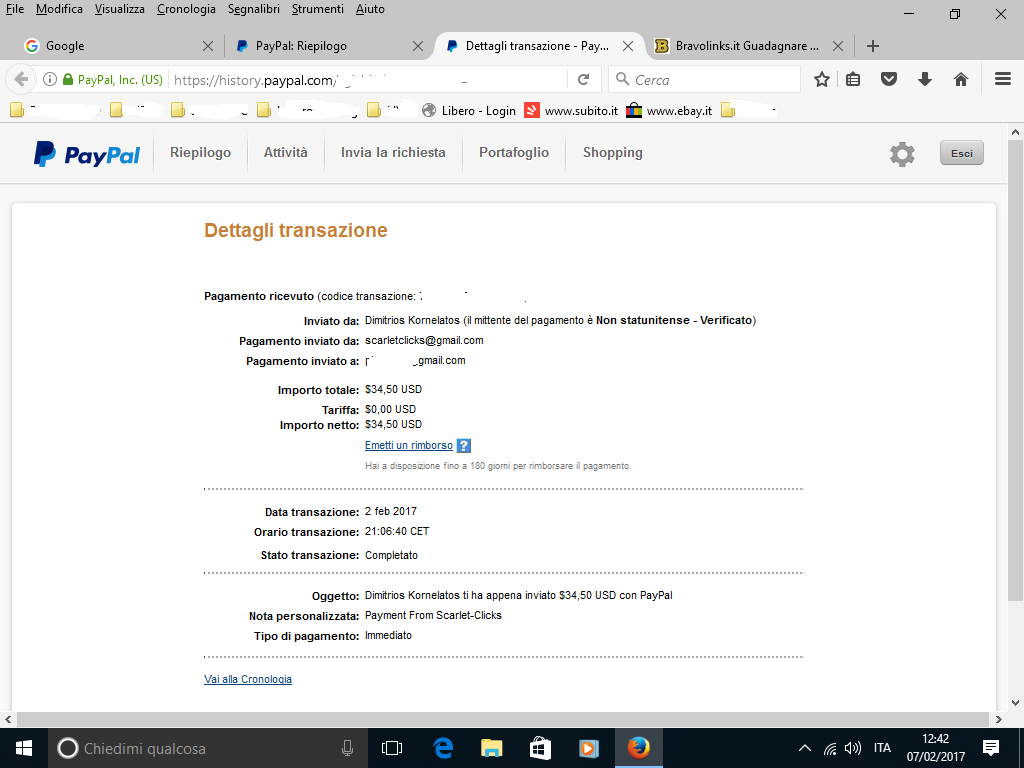This screenshot has height=768, width=1024.
Task: Click ITA language indicator in tray
Action: pos(882,748)
